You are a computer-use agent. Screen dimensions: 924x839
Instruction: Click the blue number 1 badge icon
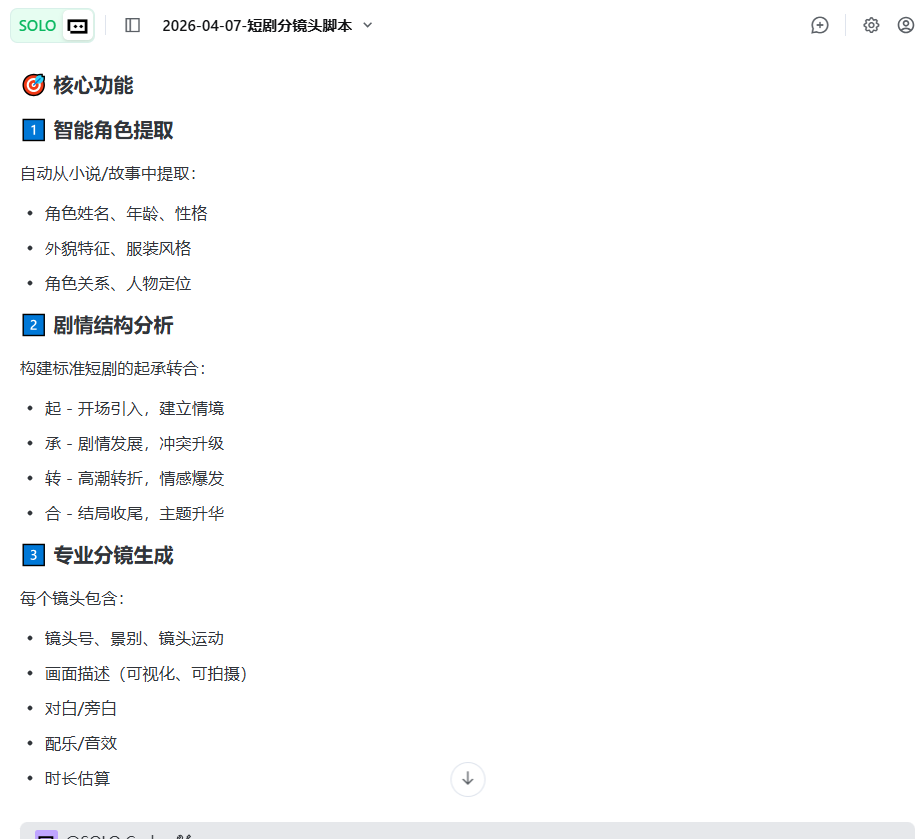pyautogui.click(x=33, y=130)
